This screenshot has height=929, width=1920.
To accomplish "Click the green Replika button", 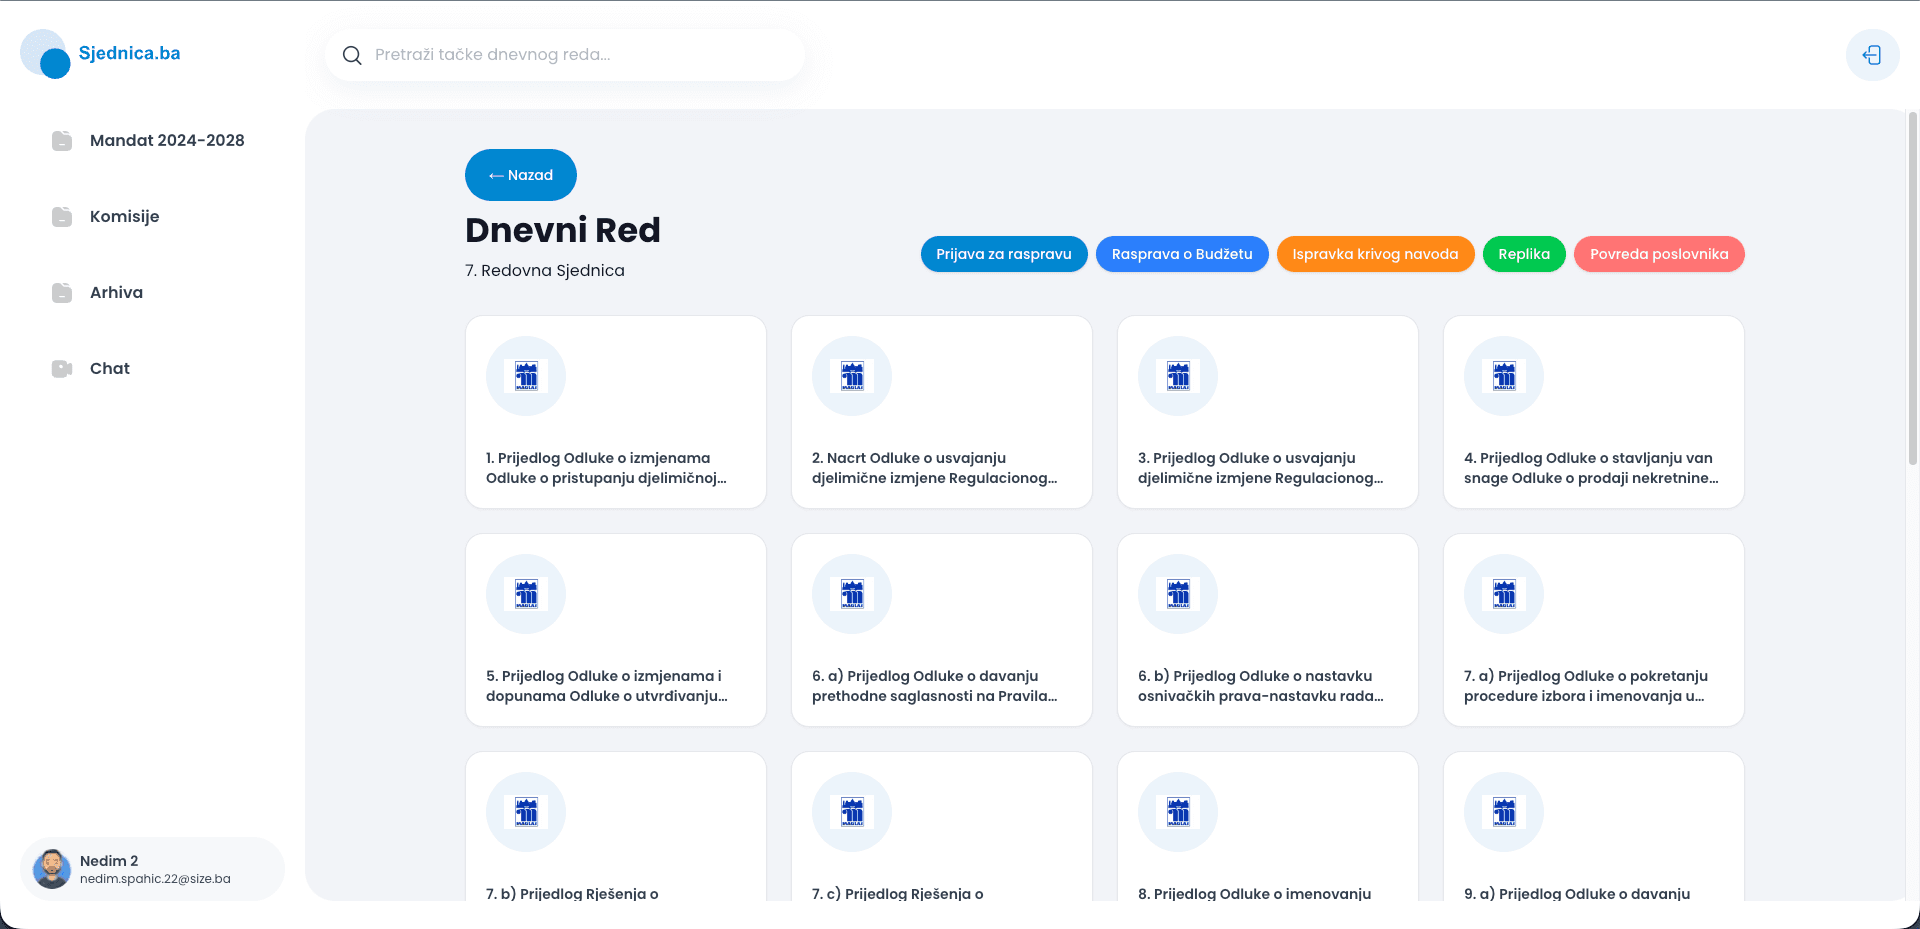I will [x=1523, y=254].
